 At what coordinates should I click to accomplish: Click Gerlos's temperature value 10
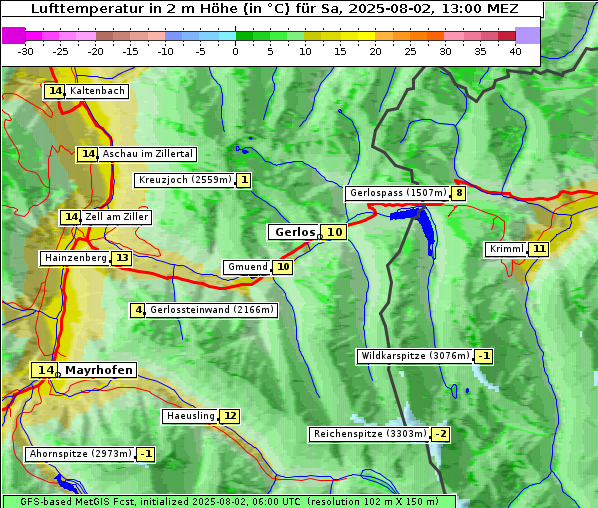click(x=334, y=232)
